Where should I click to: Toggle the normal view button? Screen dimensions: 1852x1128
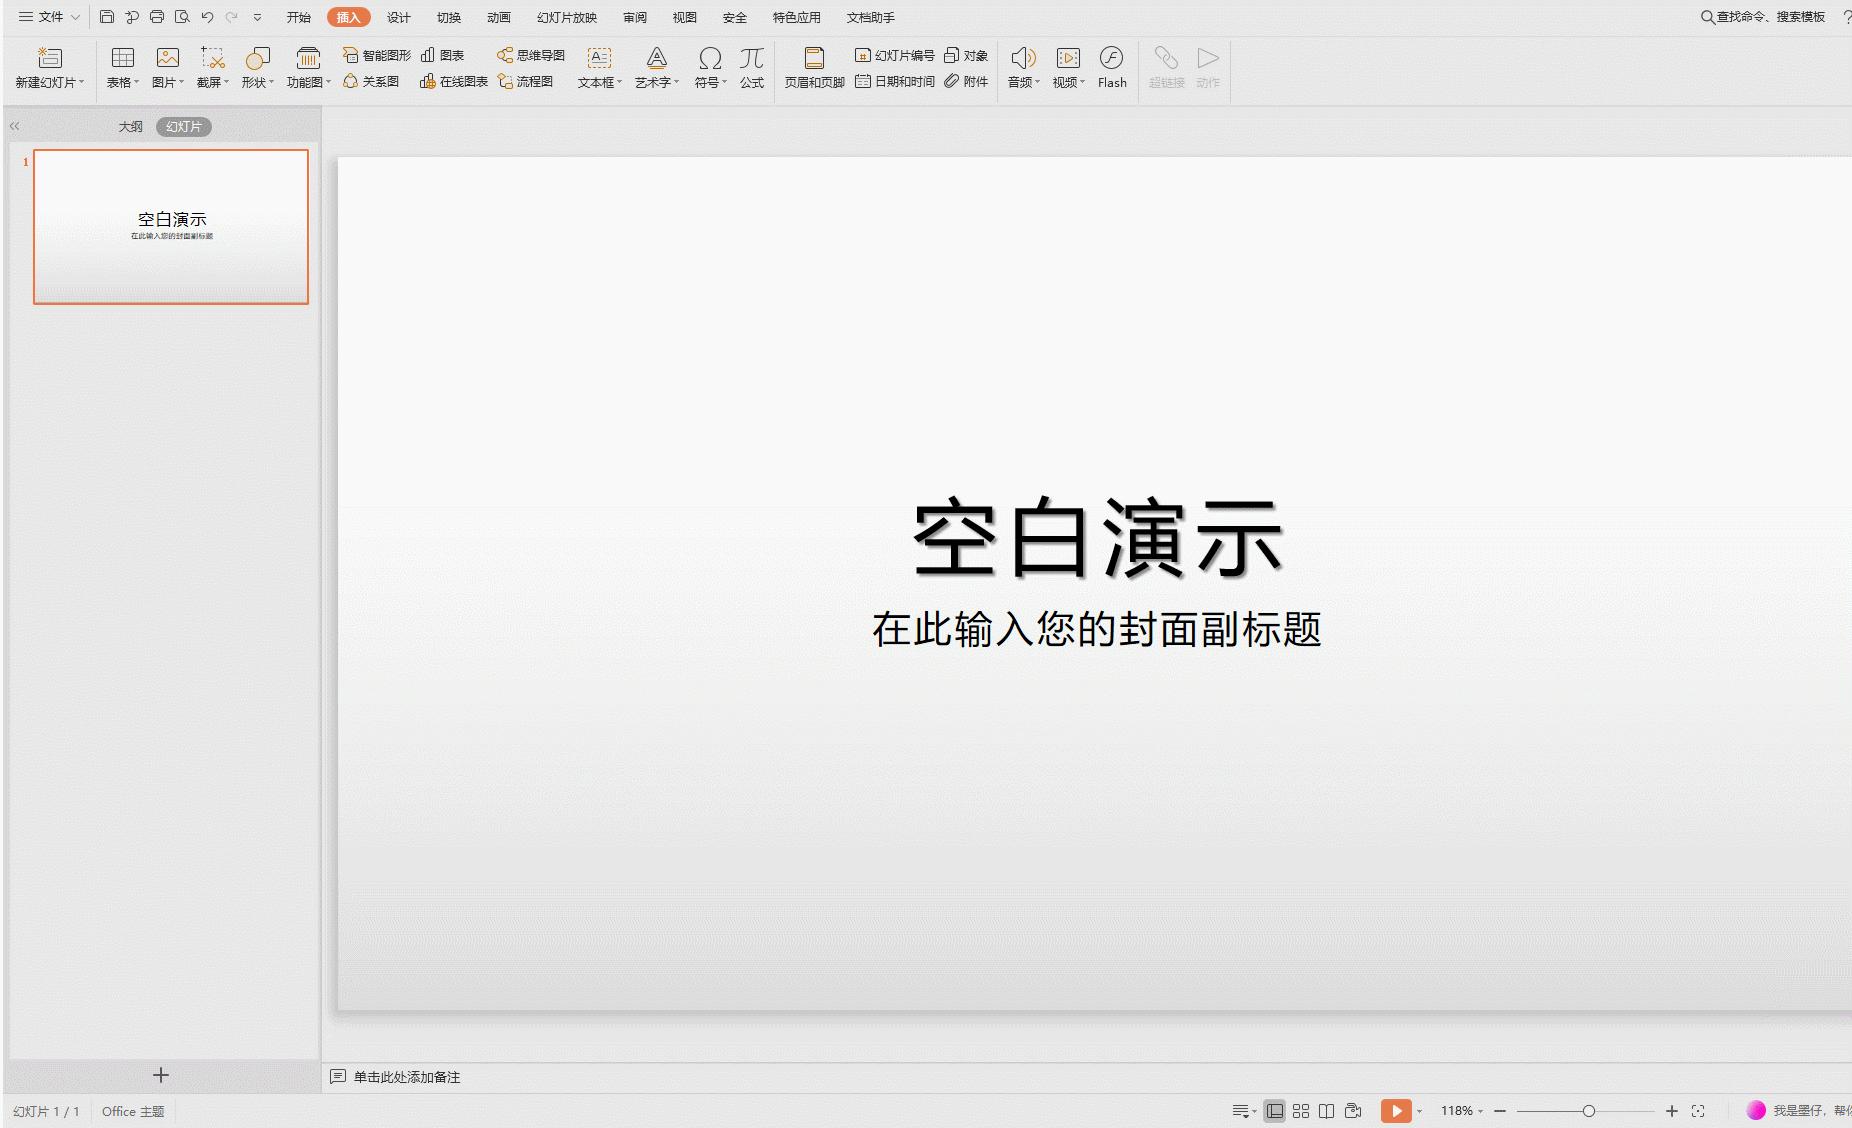coord(1274,1111)
